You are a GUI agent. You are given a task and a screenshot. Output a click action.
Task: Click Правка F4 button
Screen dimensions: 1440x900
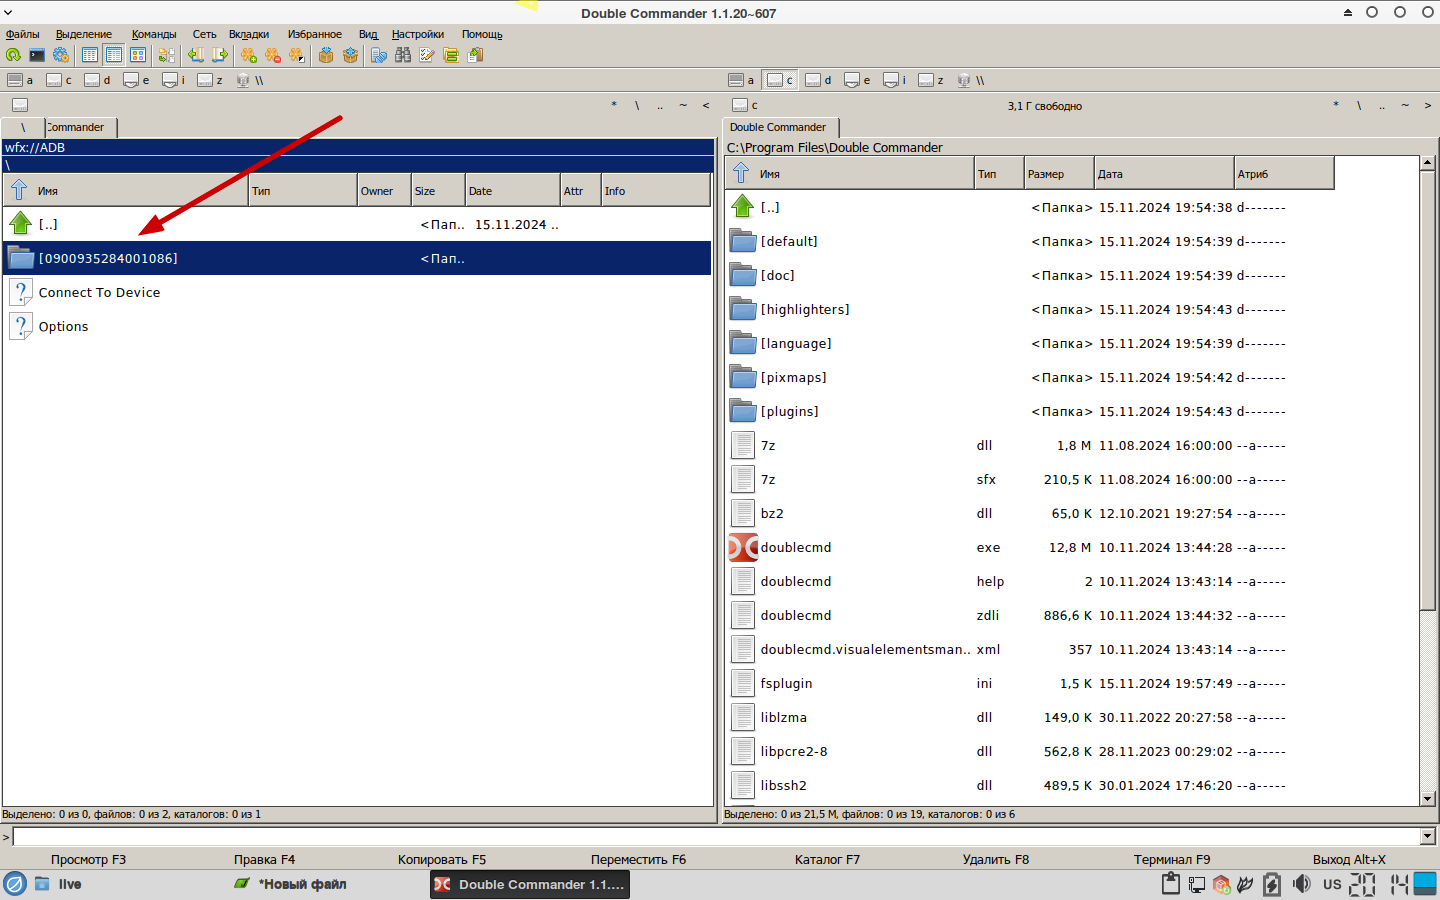click(265, 859)
